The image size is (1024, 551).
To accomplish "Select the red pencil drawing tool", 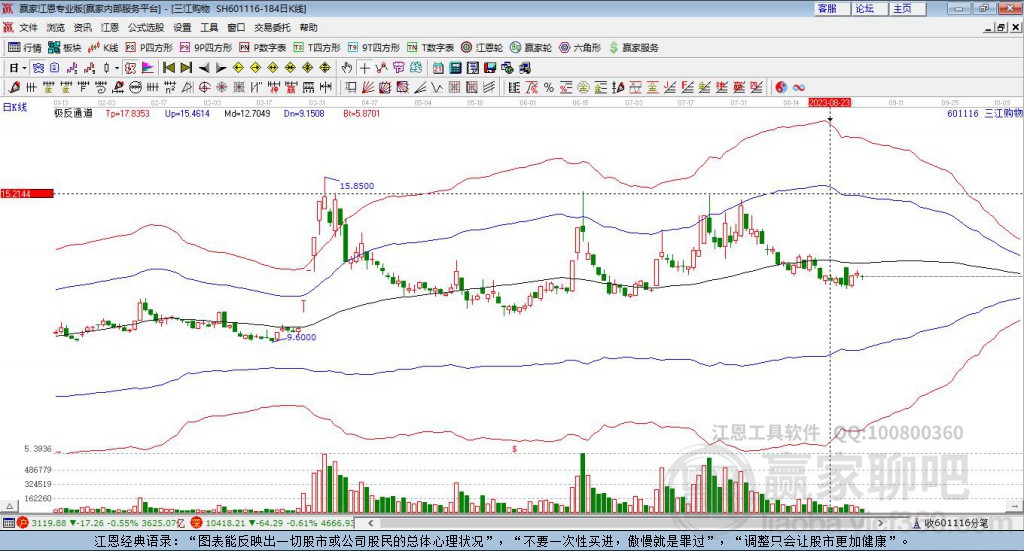I will 14,87.
